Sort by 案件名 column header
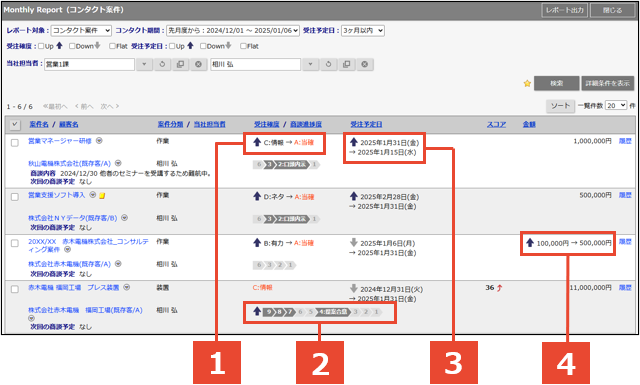 click(x=39, y=124)
